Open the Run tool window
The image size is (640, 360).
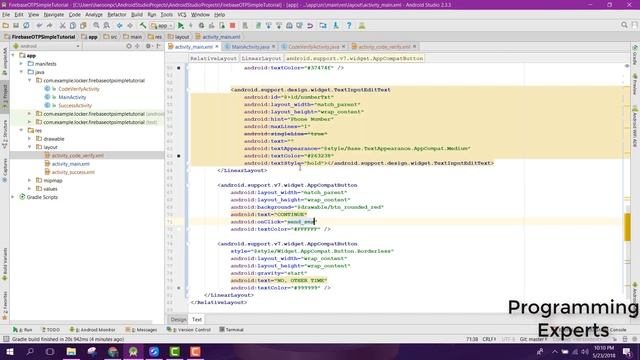[23, 329]
